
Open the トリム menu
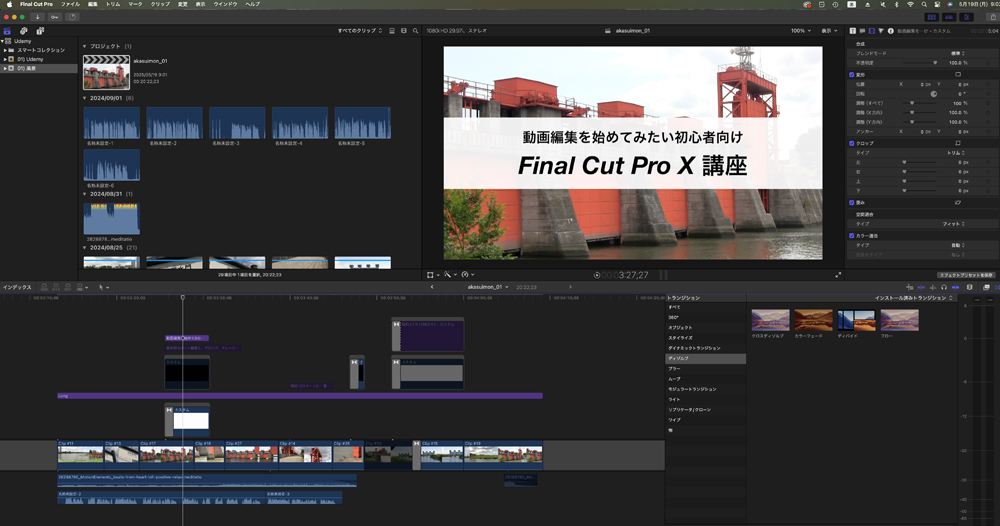113,4
